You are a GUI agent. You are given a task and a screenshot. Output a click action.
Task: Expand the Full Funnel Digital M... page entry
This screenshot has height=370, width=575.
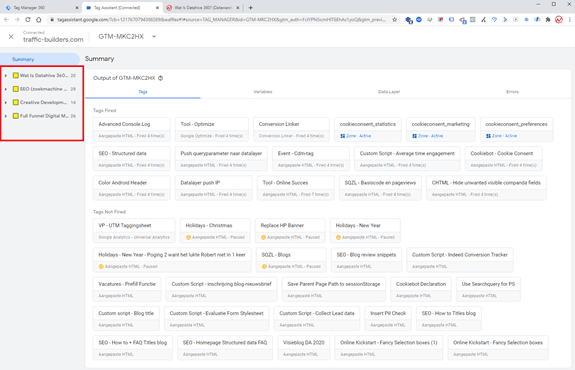[x=6, y=116]
